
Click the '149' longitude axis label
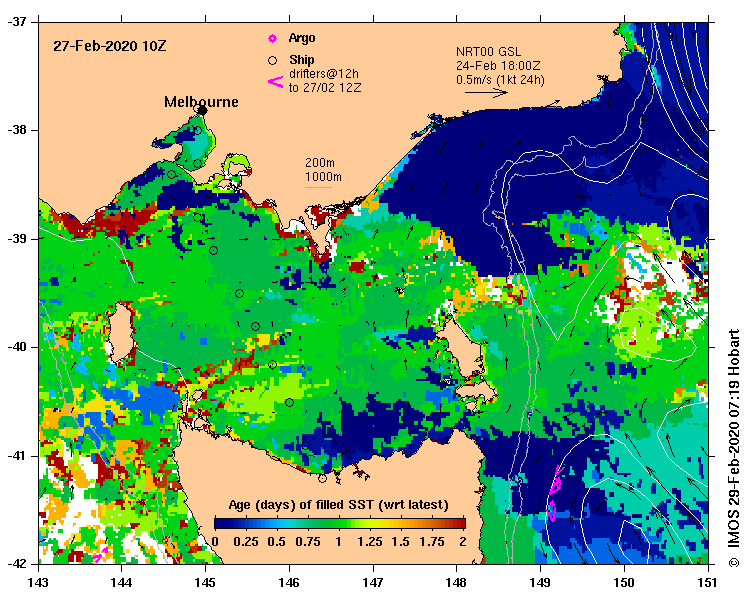tap(540, 582)
